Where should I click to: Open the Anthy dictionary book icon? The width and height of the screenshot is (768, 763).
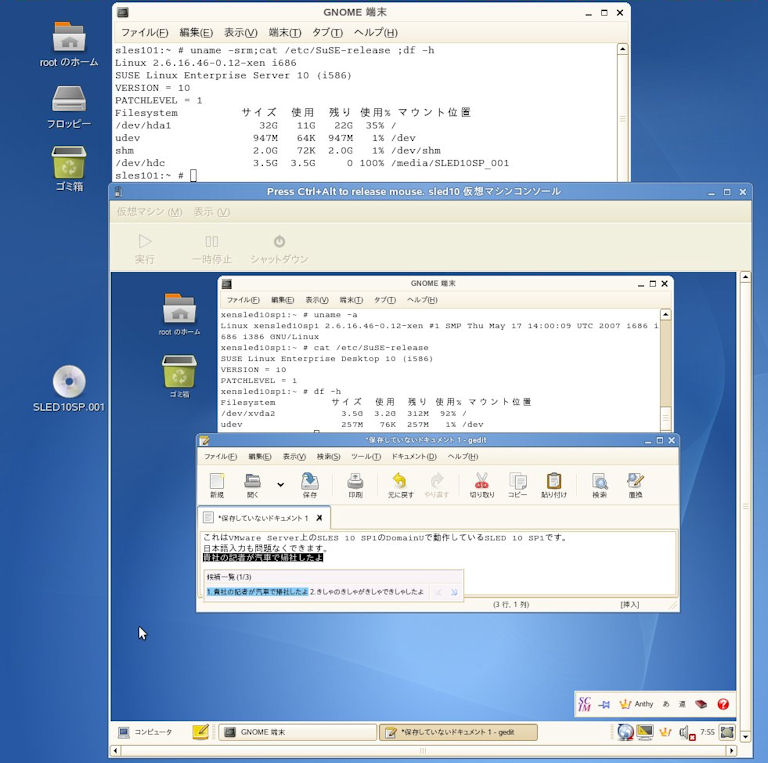click(701, 704)
